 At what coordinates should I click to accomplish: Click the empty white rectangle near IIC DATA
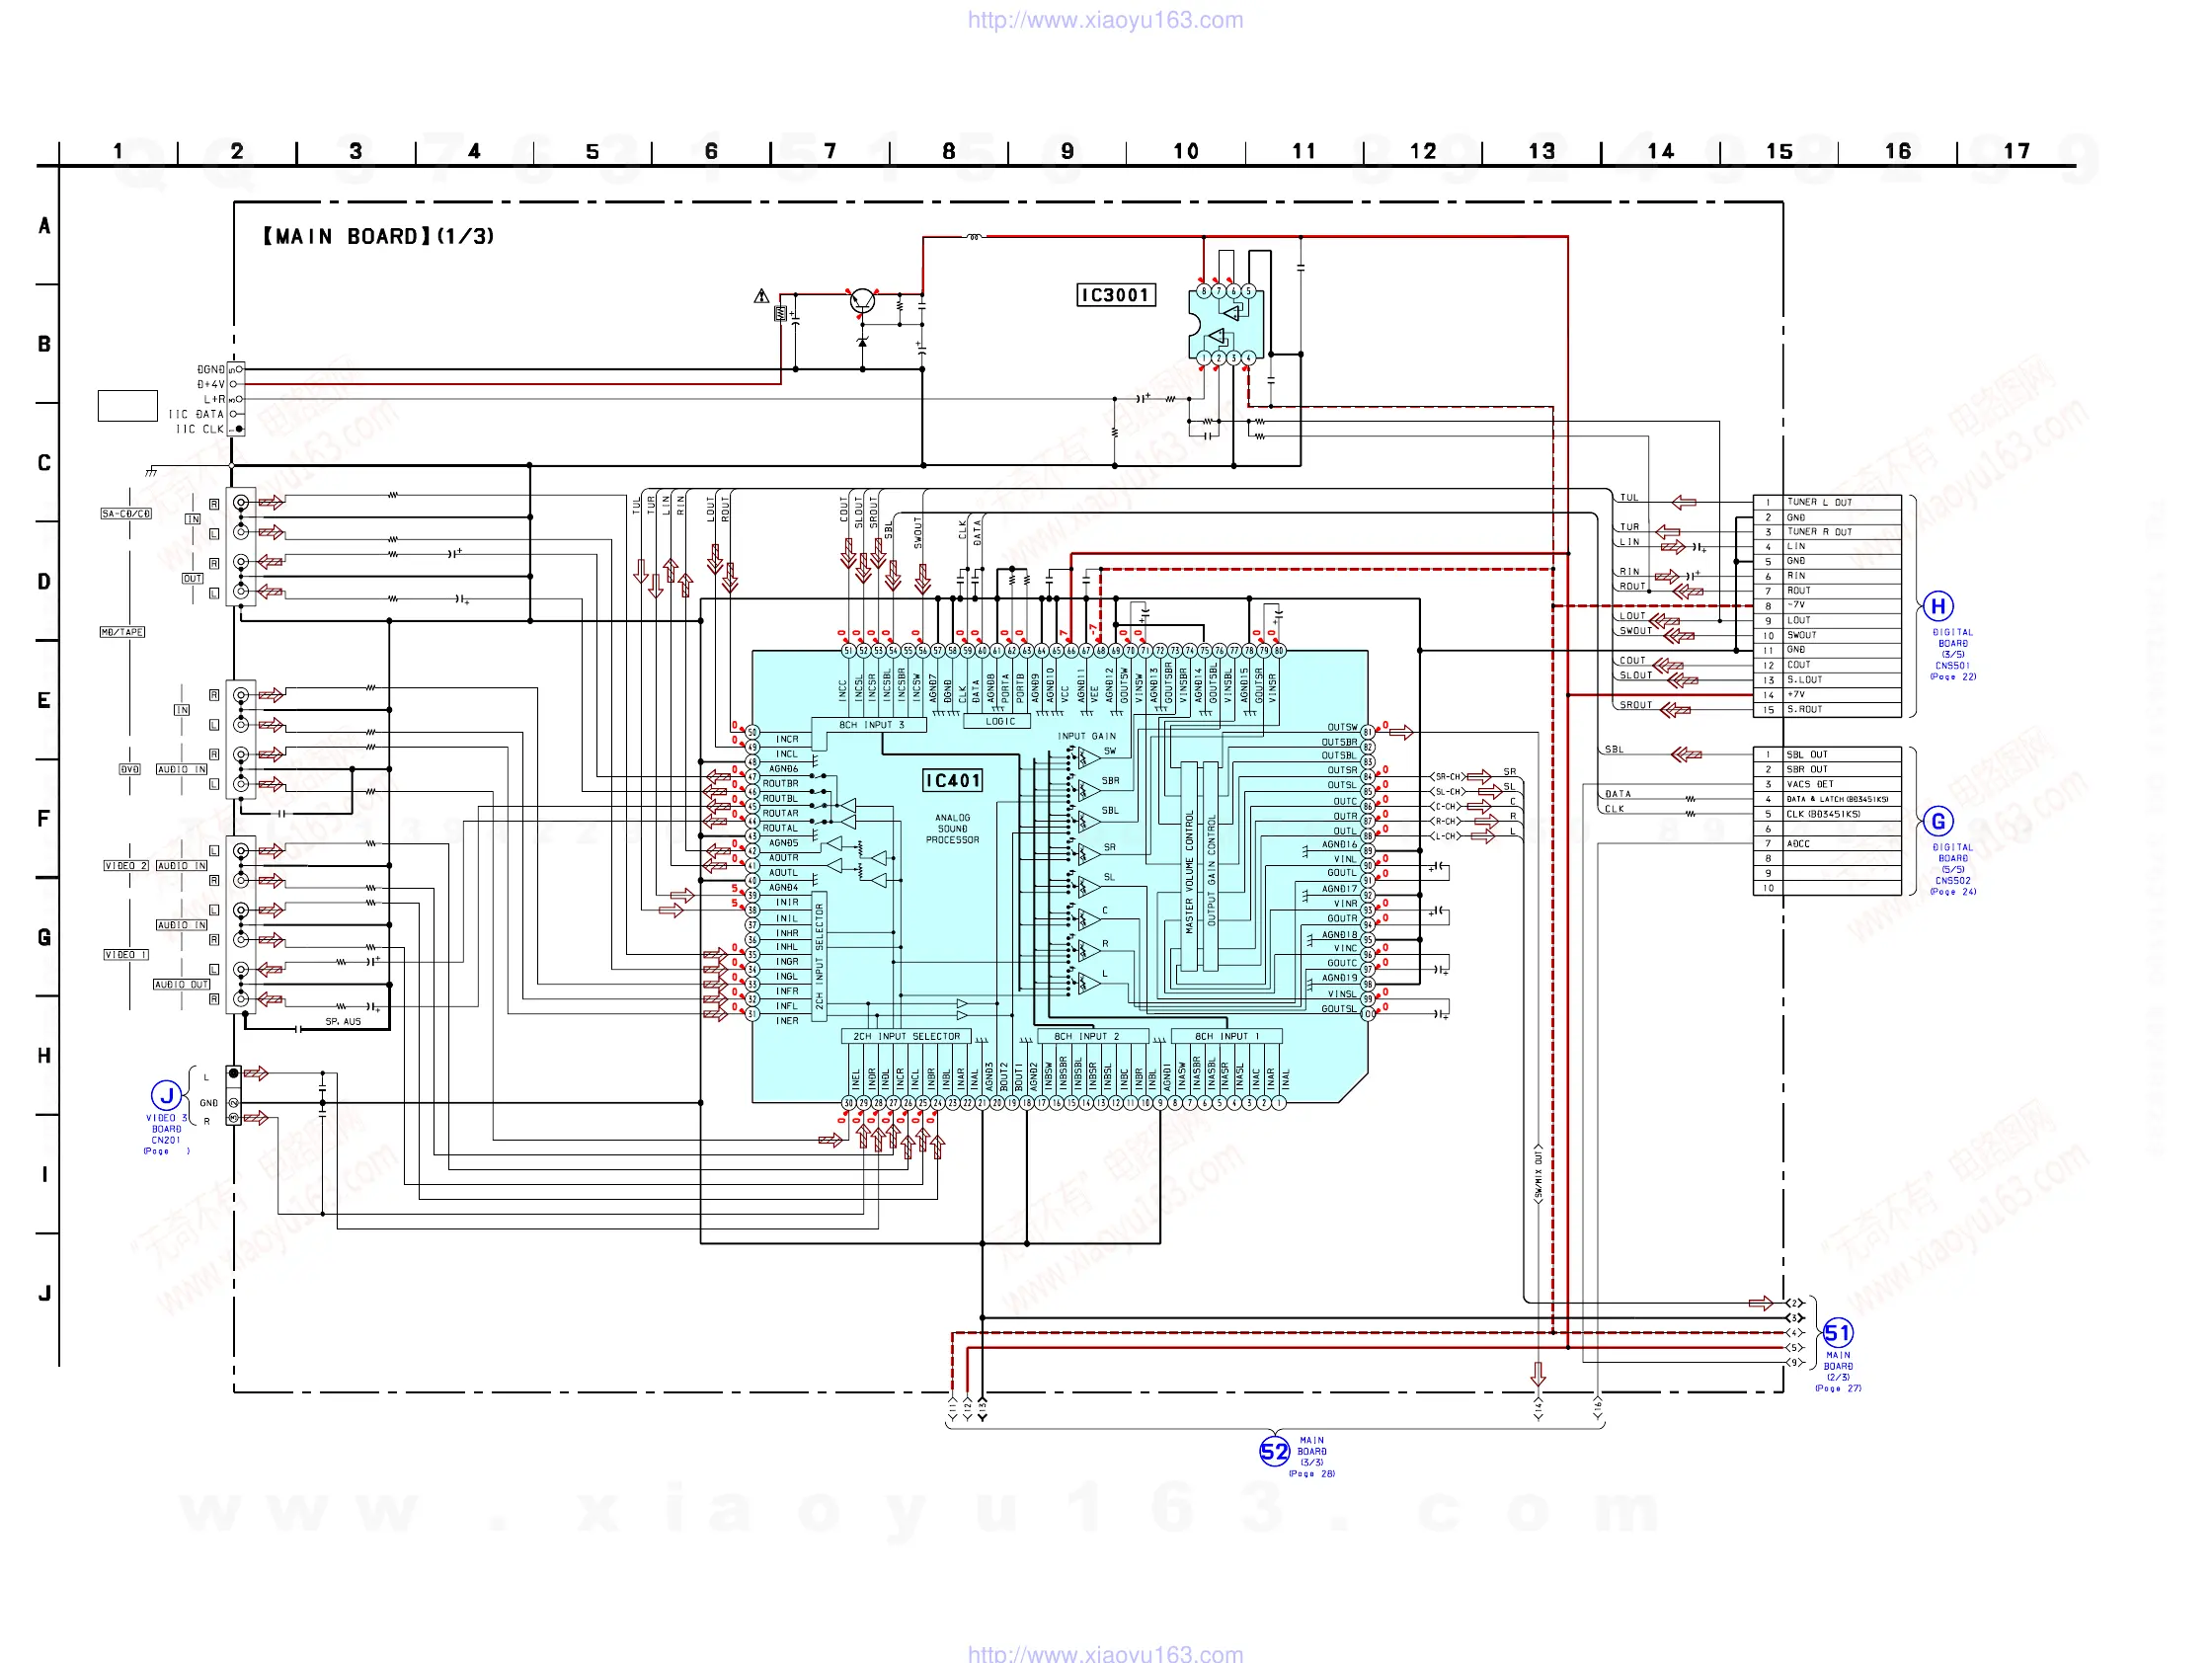[x=127, y=406]
